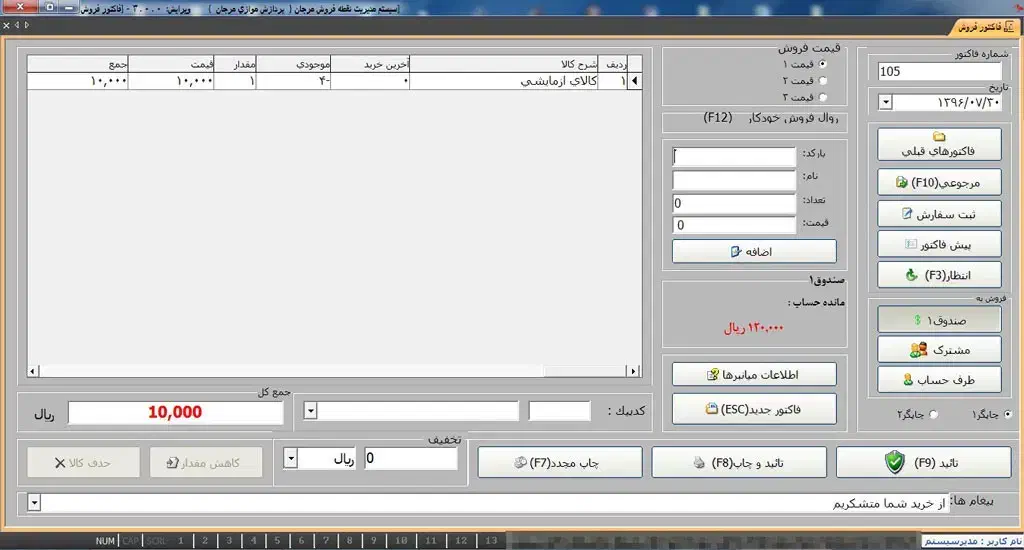Confirm invoice with green shield تائید (F9)
This screenshot has height=550, width=1024.
pyautogui.click(x=923, y=462)
